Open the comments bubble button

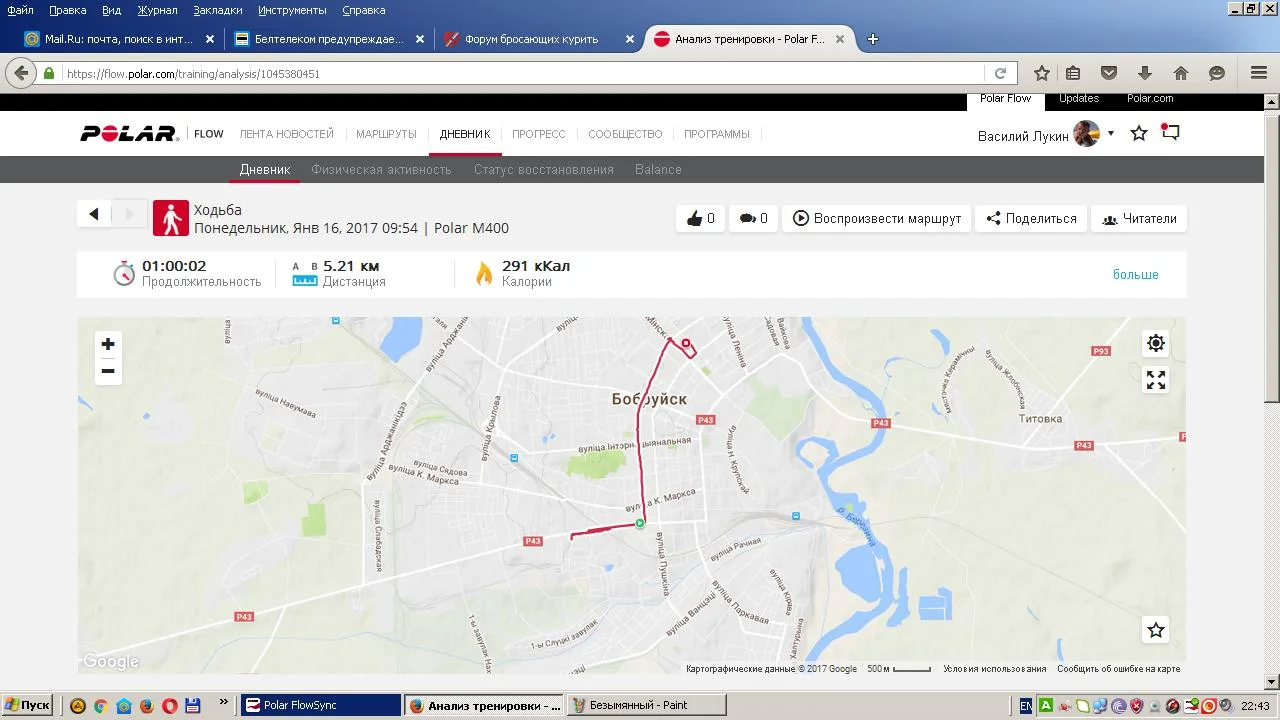pos(754,218)
